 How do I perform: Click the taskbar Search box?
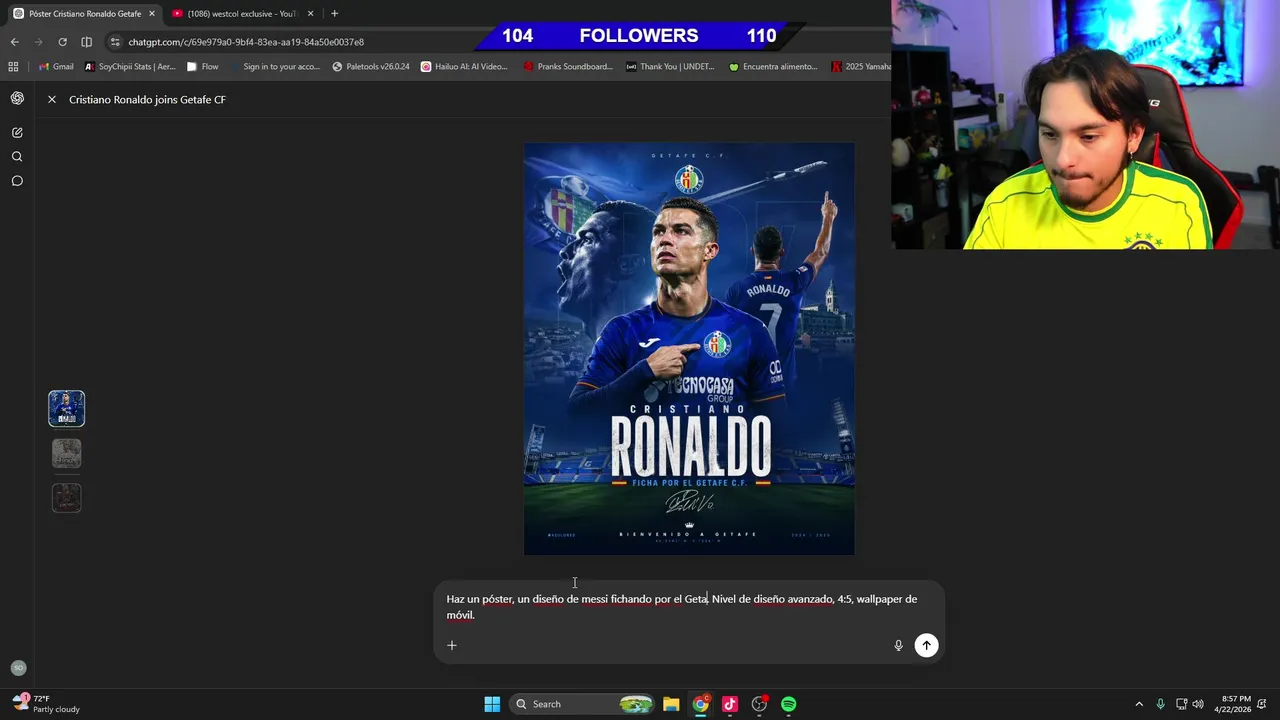[x=583, y=704]
